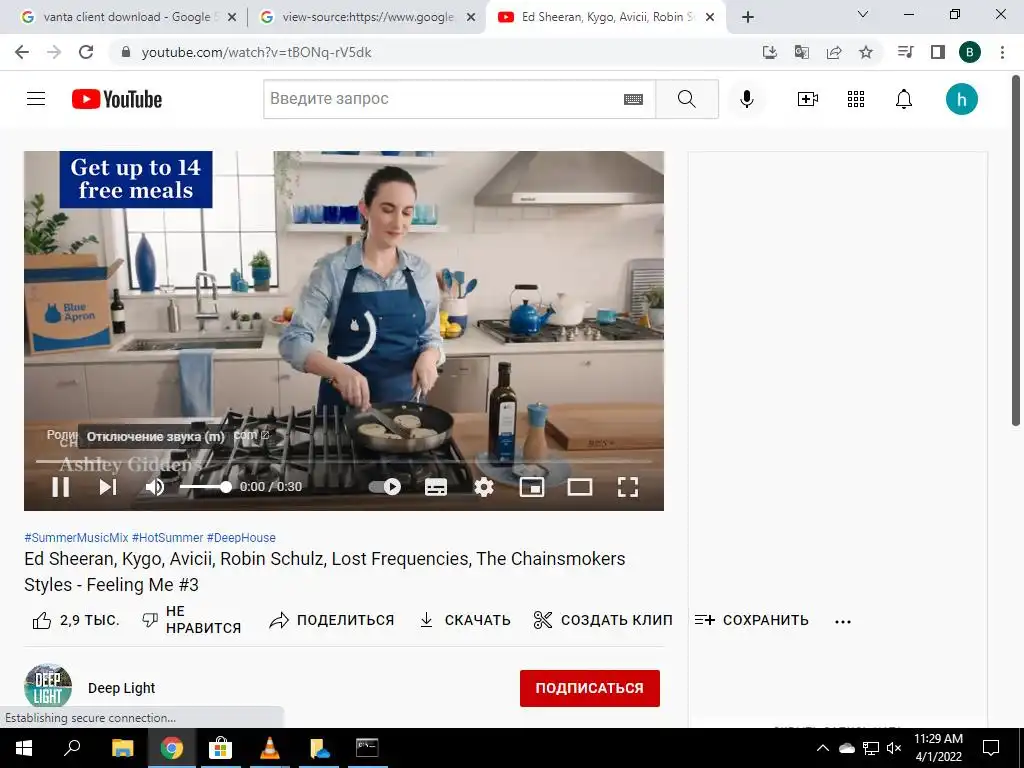Create a clip with СОЗДАТЬ КЛИП
The height and width of the screenshot is (768, 1024).
click(603, 620)
